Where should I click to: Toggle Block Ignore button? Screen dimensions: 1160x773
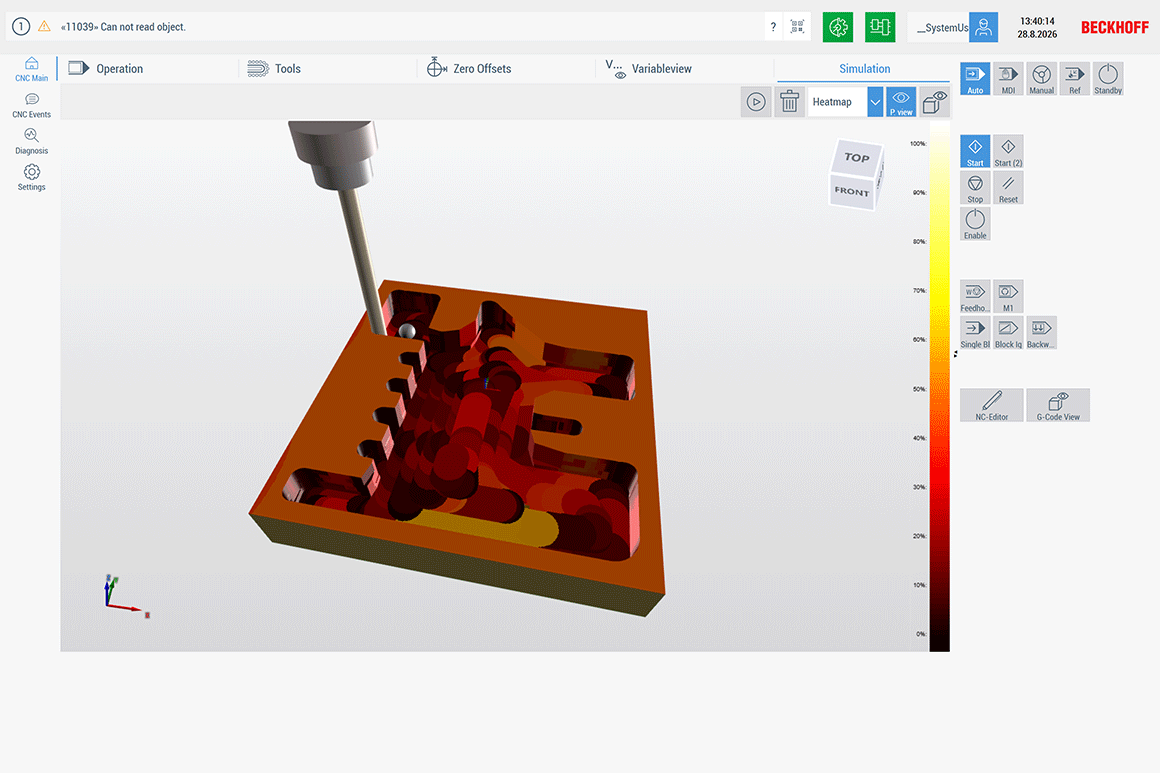point(1008,332)
